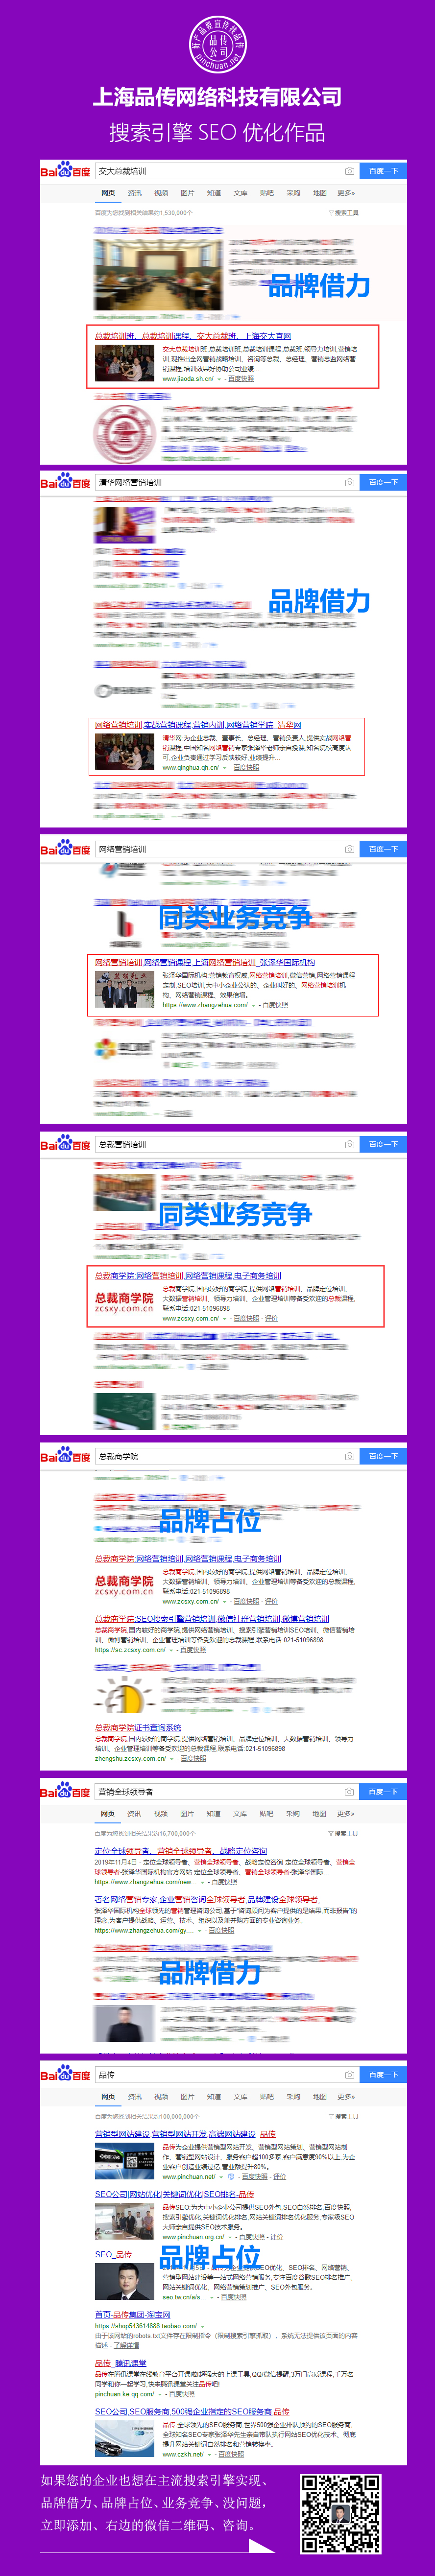
Task: Expand 更多 dropdown in 品传 results
Action: point(346,2097)
